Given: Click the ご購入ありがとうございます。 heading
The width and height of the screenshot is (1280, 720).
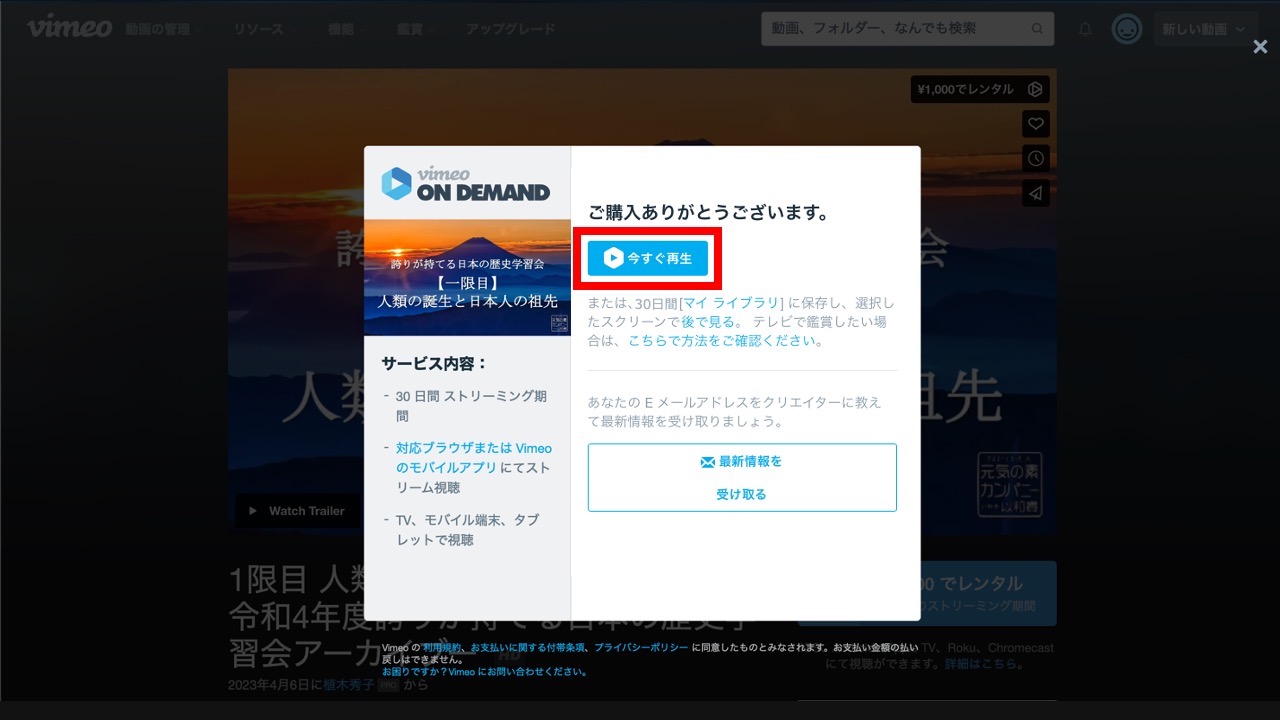Looking at the screenshot, I should [x=708, y=213].
